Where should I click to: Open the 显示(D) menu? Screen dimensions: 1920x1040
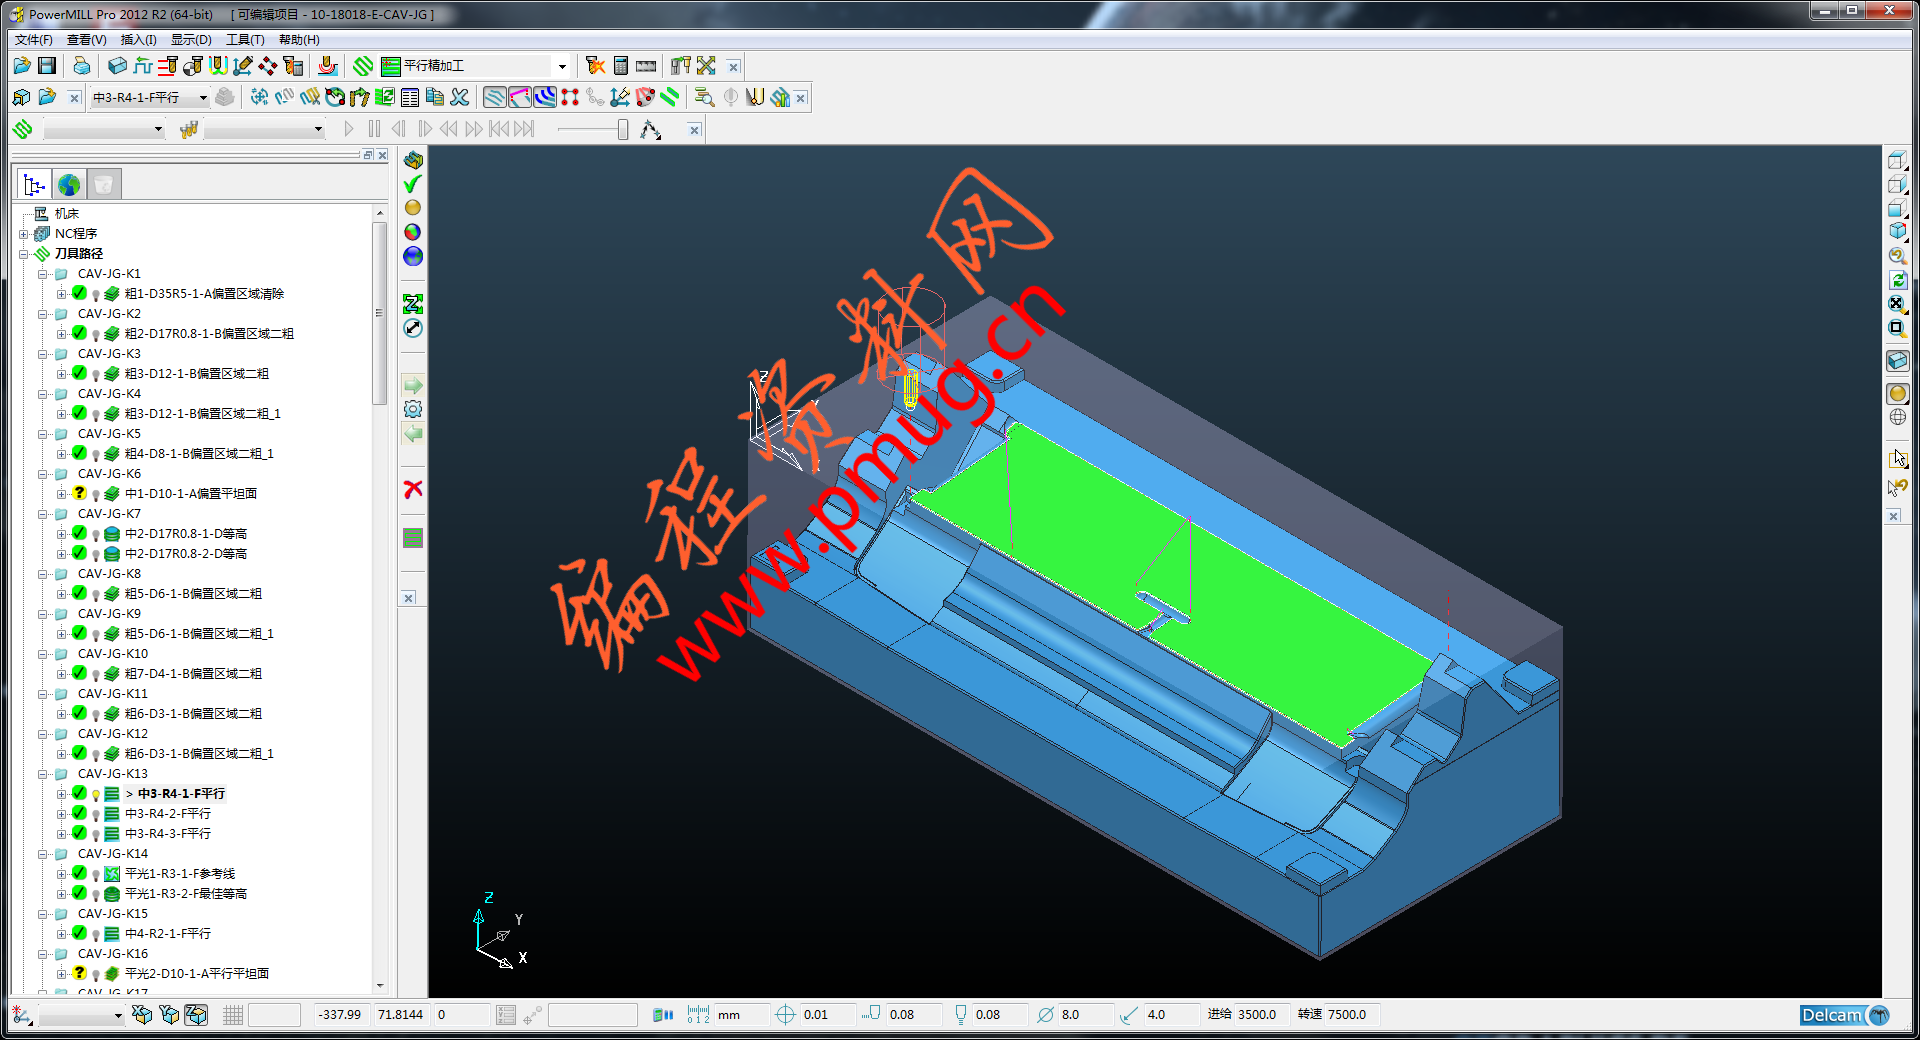point(191,40)
